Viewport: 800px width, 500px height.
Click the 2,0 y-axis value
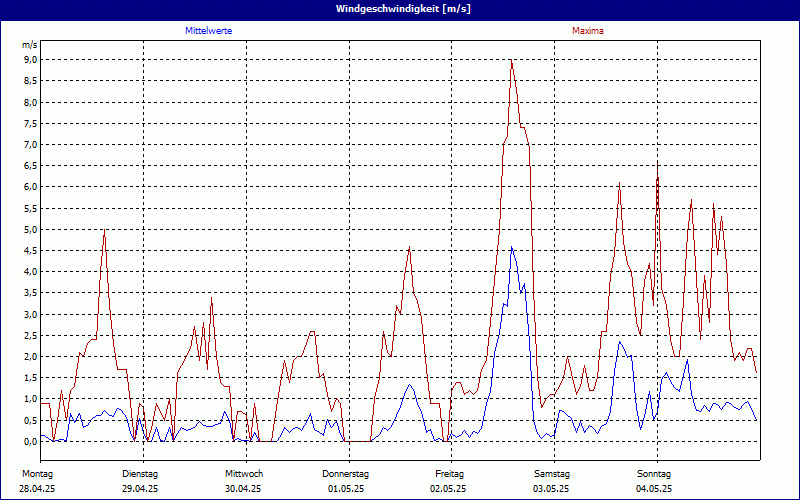[x=30, y=357]
